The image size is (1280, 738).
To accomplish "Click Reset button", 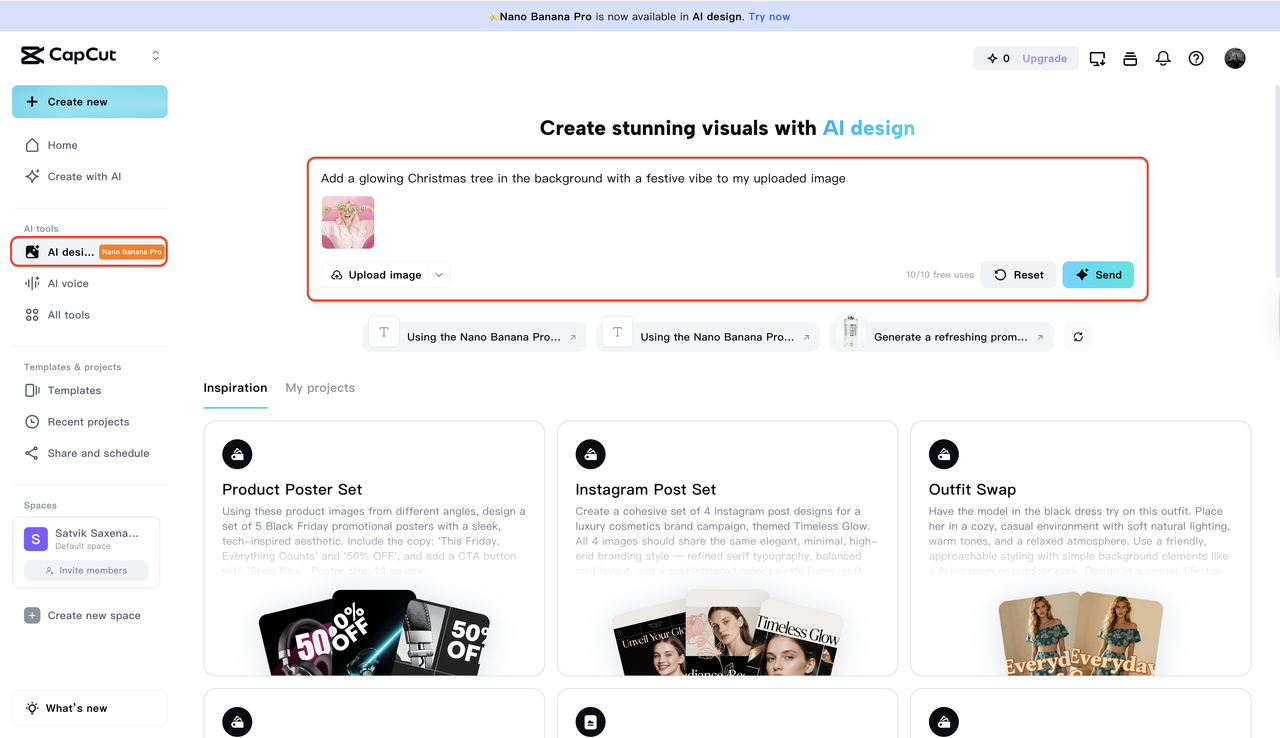I will click(1018, 275).
